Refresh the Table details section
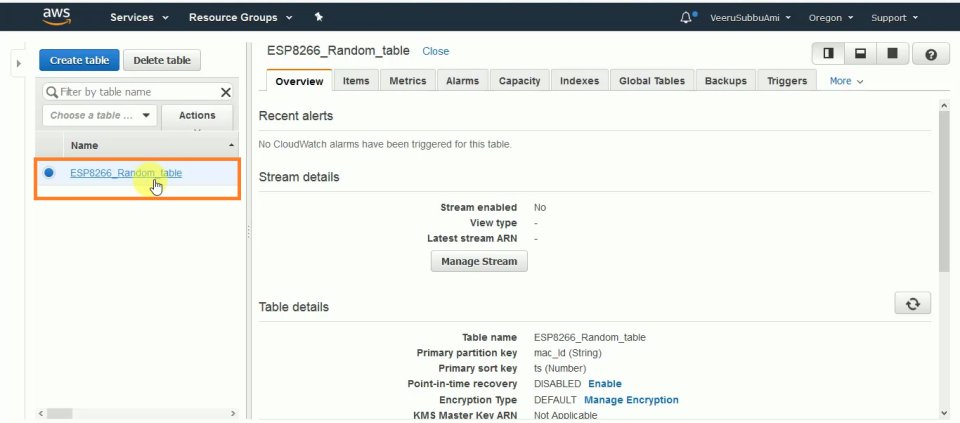The width and height of the screenshot is (960, 423). [x=913, y=304]
